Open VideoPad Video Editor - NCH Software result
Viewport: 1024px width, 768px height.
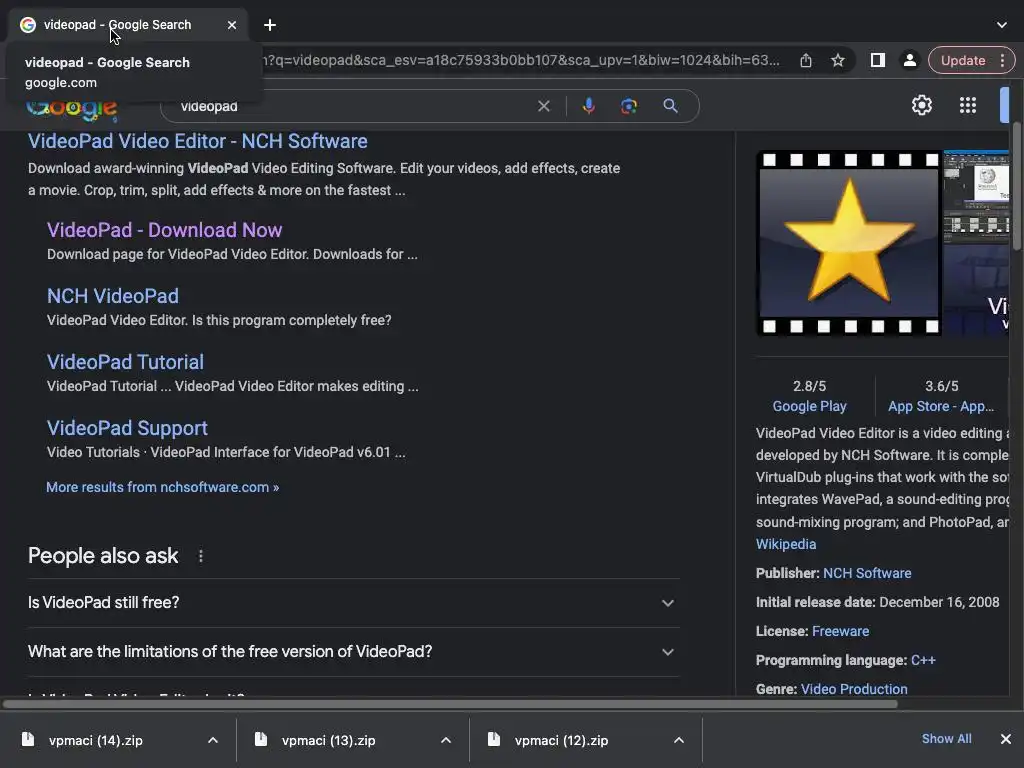click(x=197, y=141)
